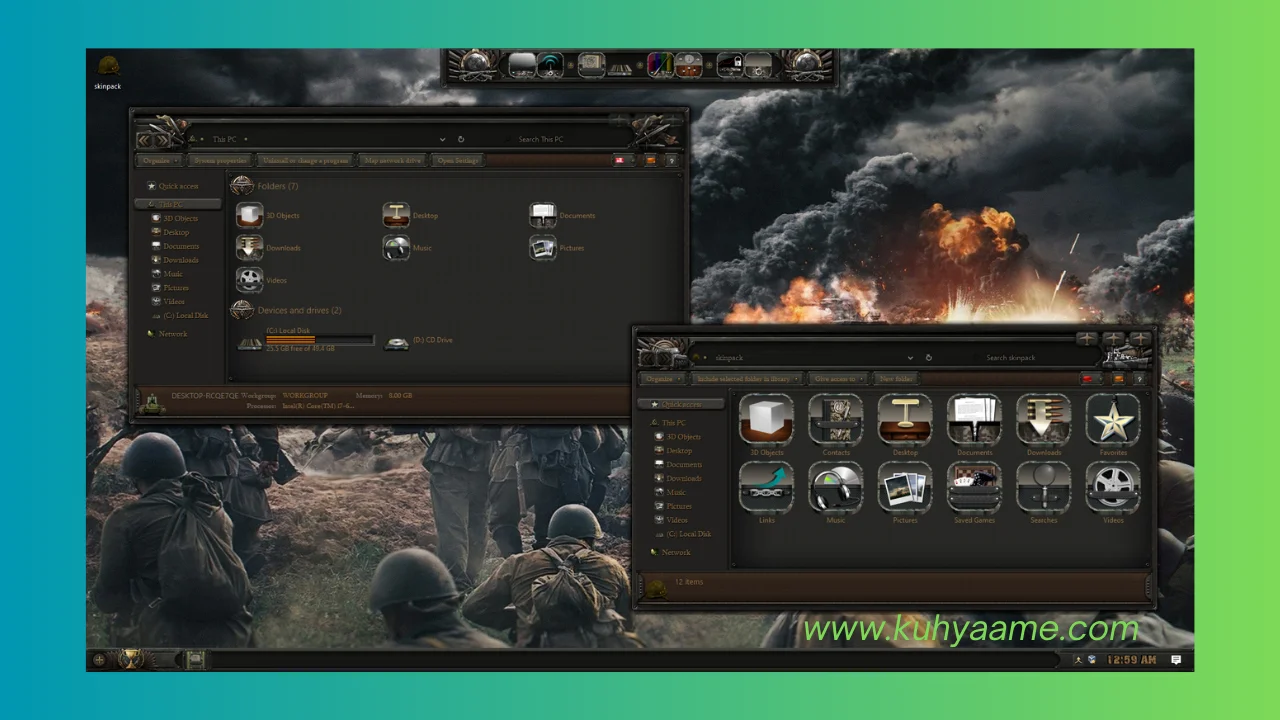Image resolution: width=1280 pixels, height=720 pixels.
Task: Click the Start button on the taskbar
Action: [130, 659]
